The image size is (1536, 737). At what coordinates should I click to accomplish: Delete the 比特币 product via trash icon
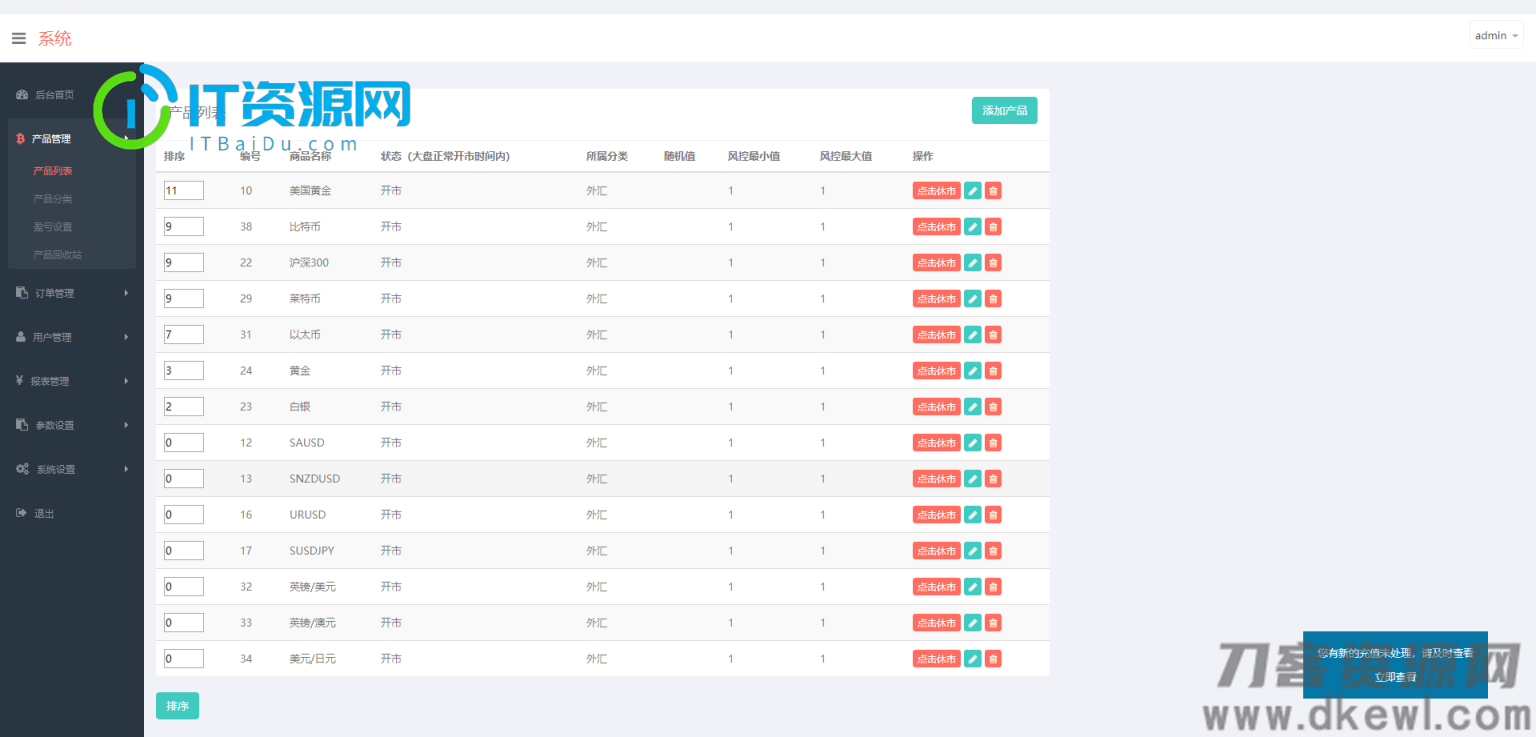tap(993, 227)
